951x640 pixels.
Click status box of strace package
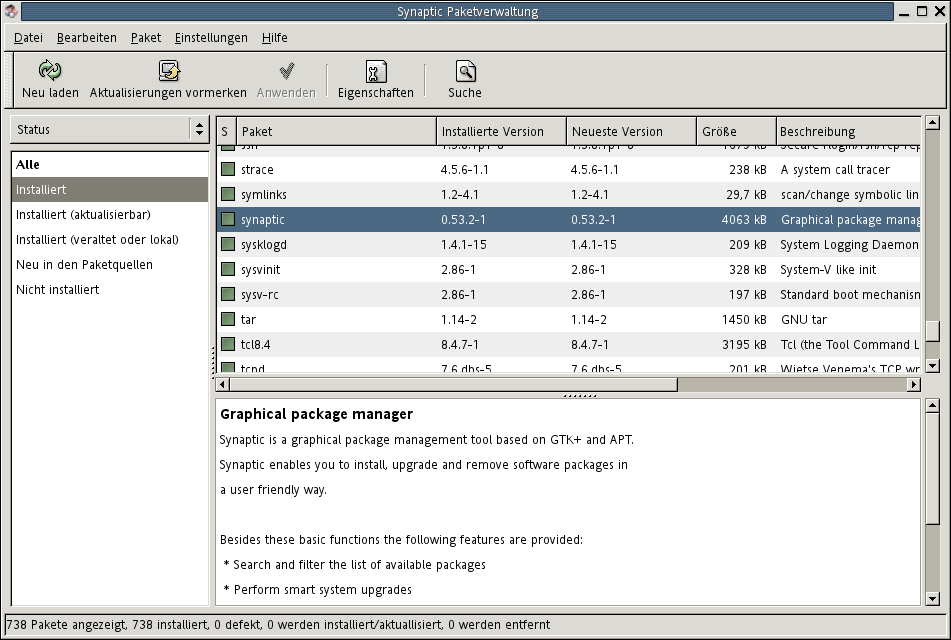click(x=228, y=170)
